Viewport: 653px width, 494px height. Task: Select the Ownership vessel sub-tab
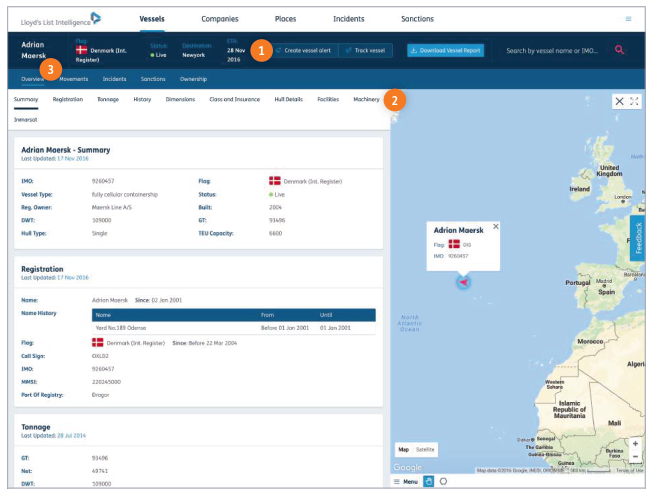(x=193, y=79)
